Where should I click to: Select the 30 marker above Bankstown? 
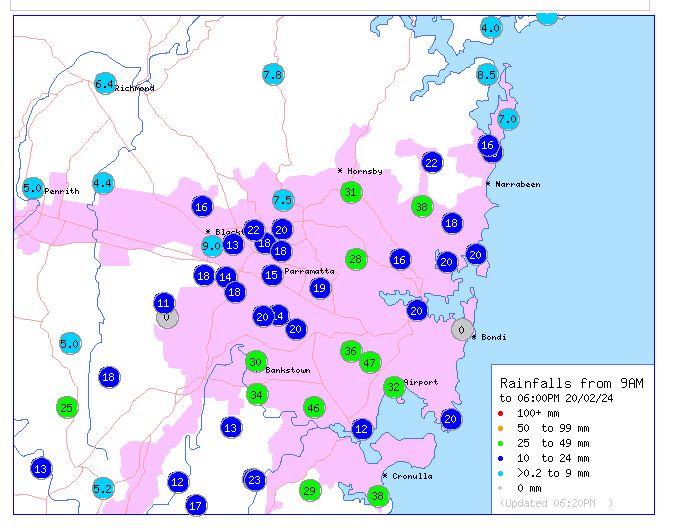[x=256, y=362]
